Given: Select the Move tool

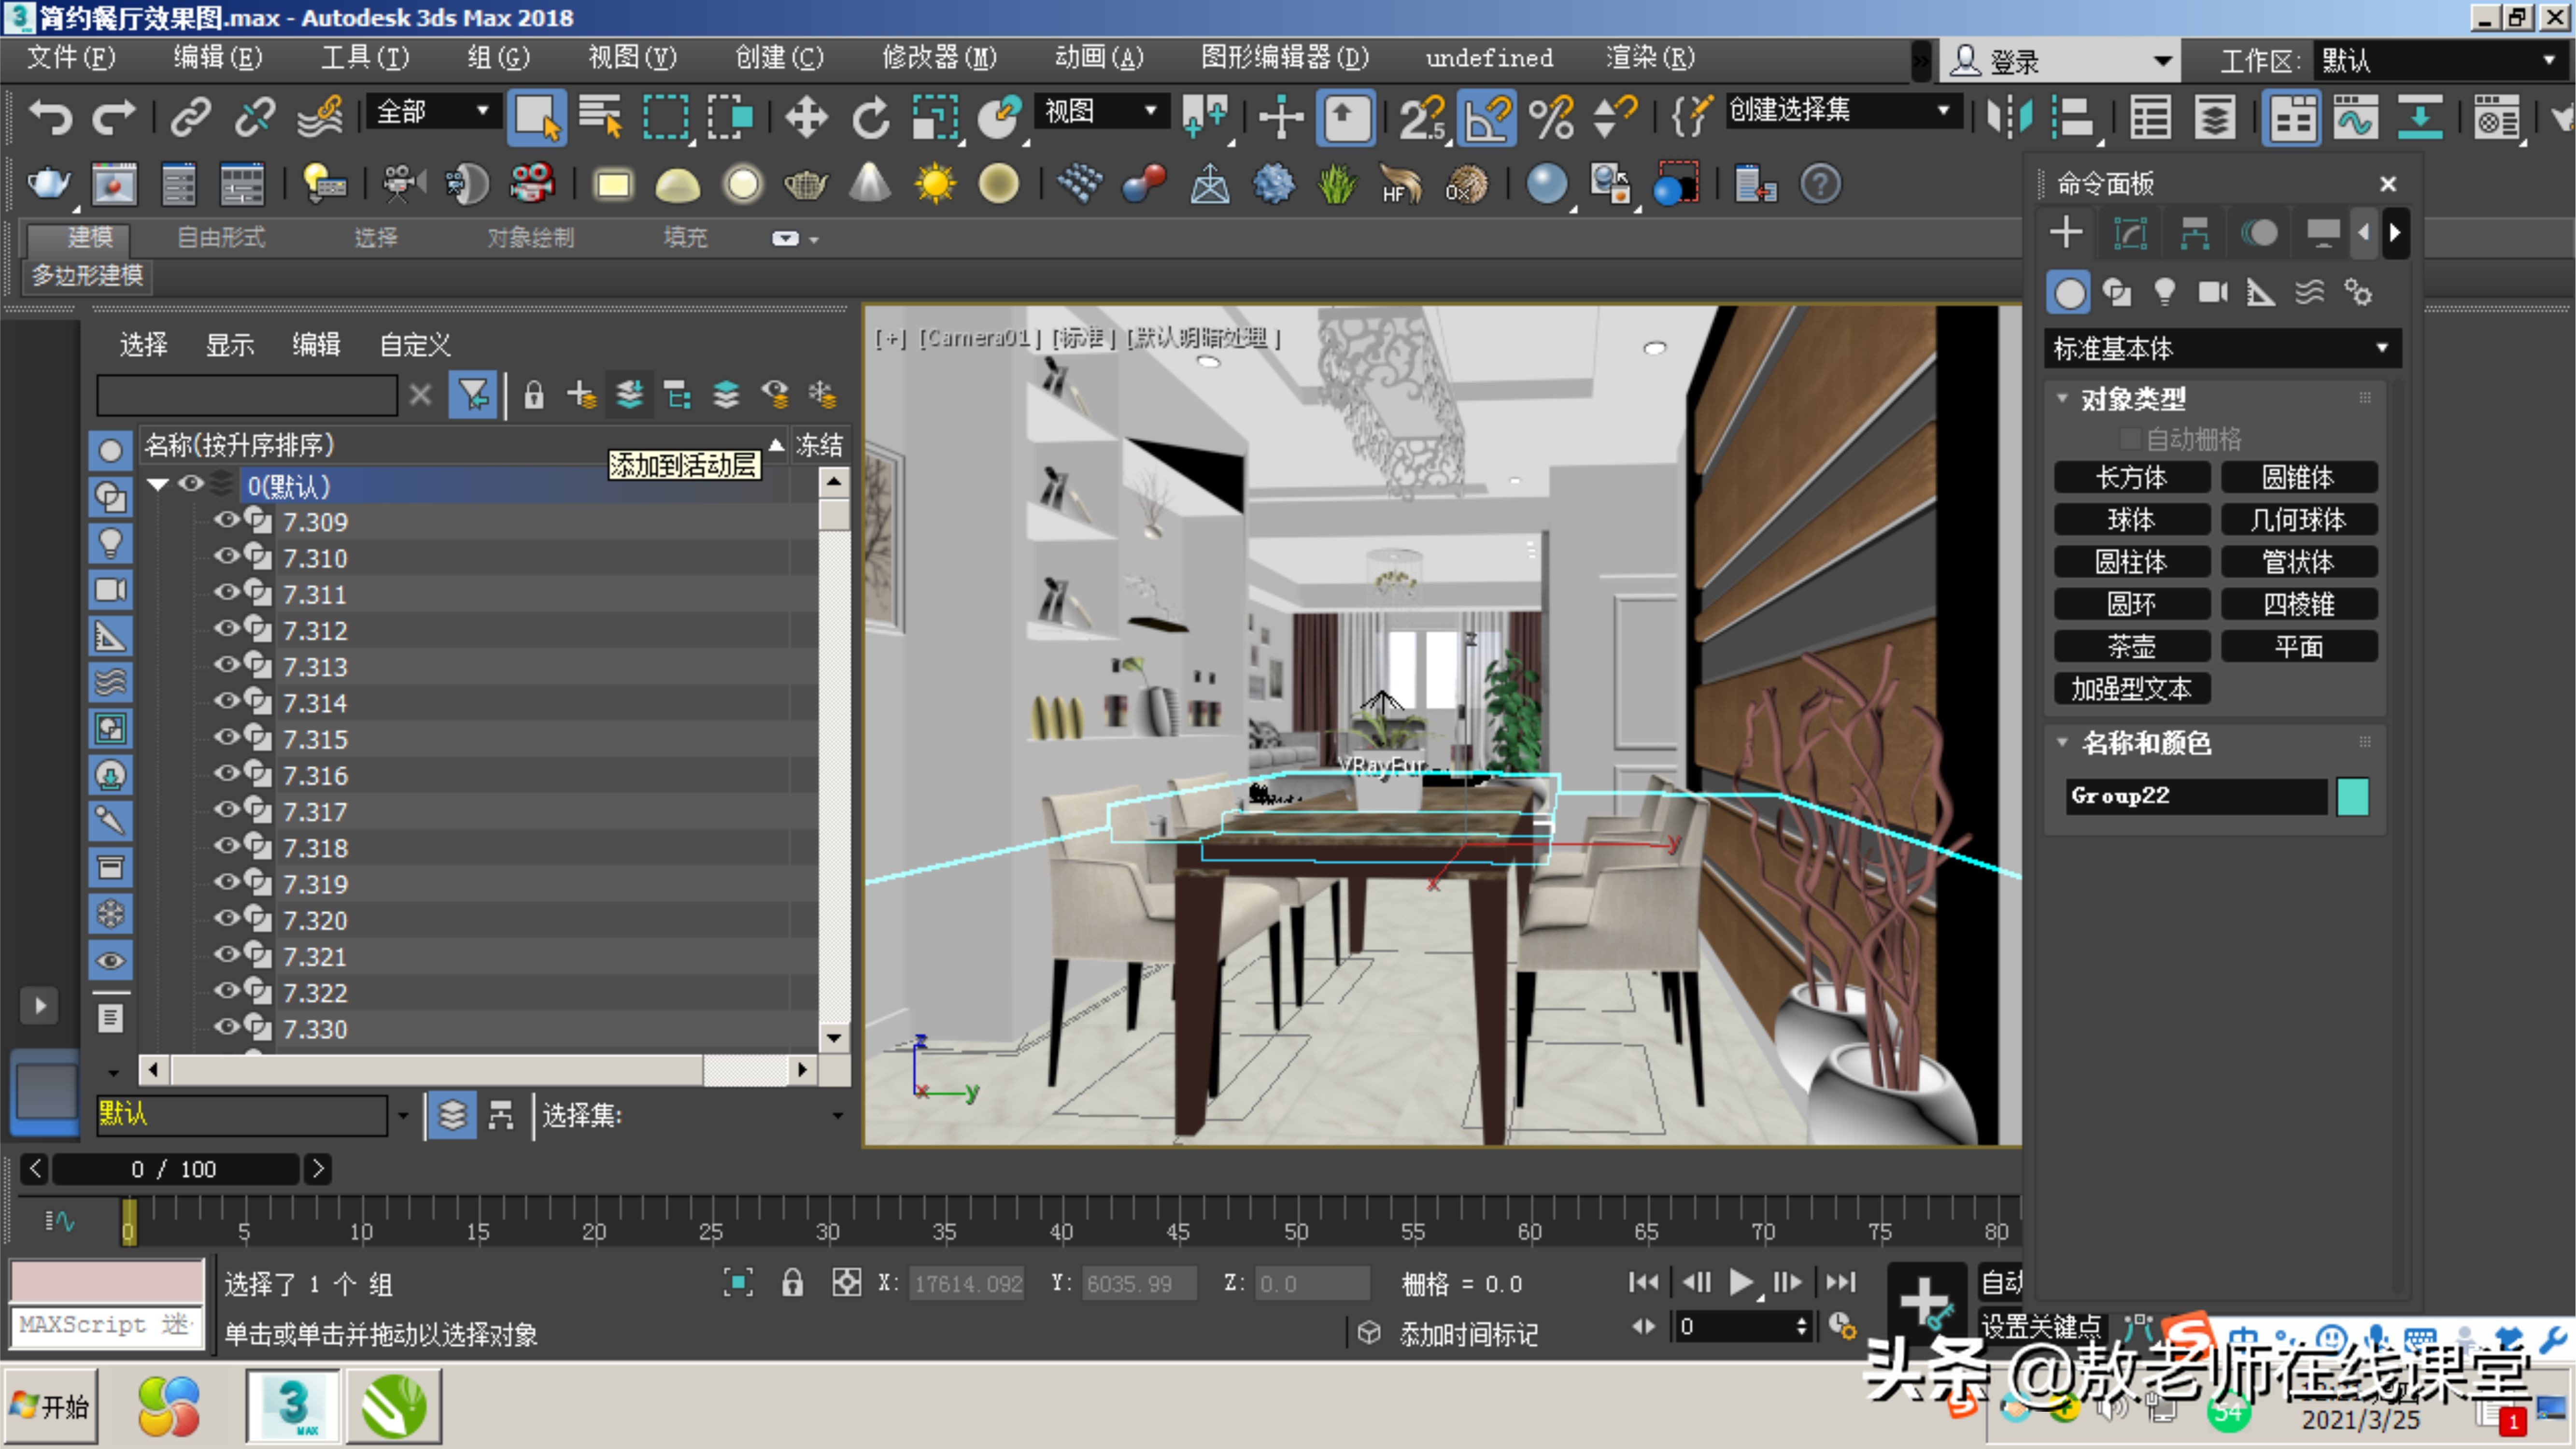Looking at the screenshot, I should click(x=806, y=117).
